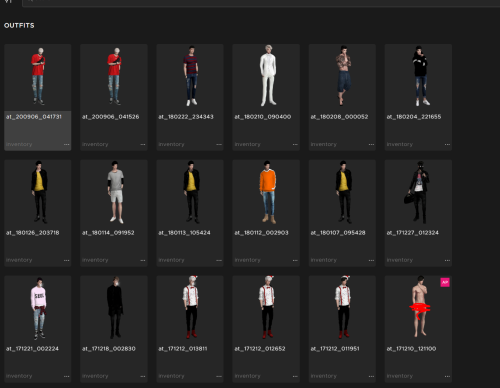This screenshot has height=388, width=500.
Task: Click Inventory link on outfit at_171212_012652
Action: tap(247, 376)
